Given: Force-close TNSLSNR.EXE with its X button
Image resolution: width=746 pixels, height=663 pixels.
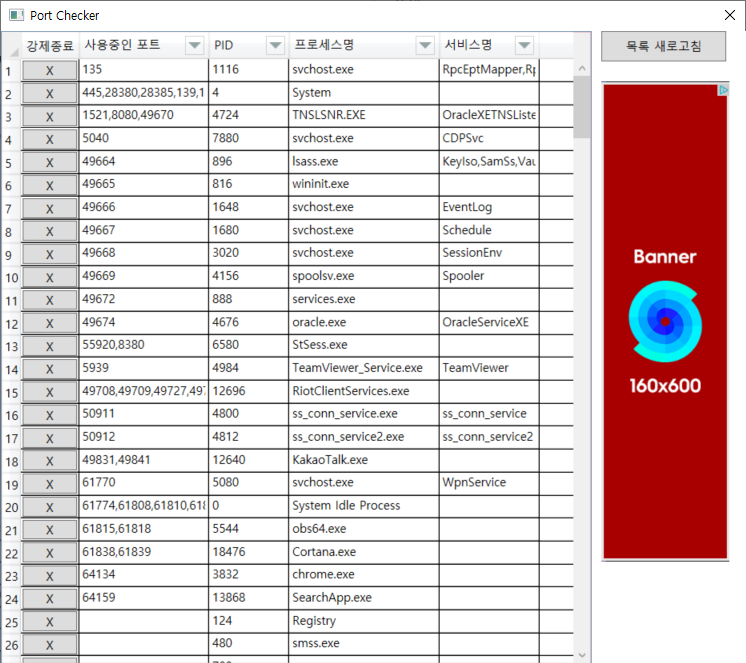Looking at the screenshot, I should pyautogui.click(x=49, y=116).
